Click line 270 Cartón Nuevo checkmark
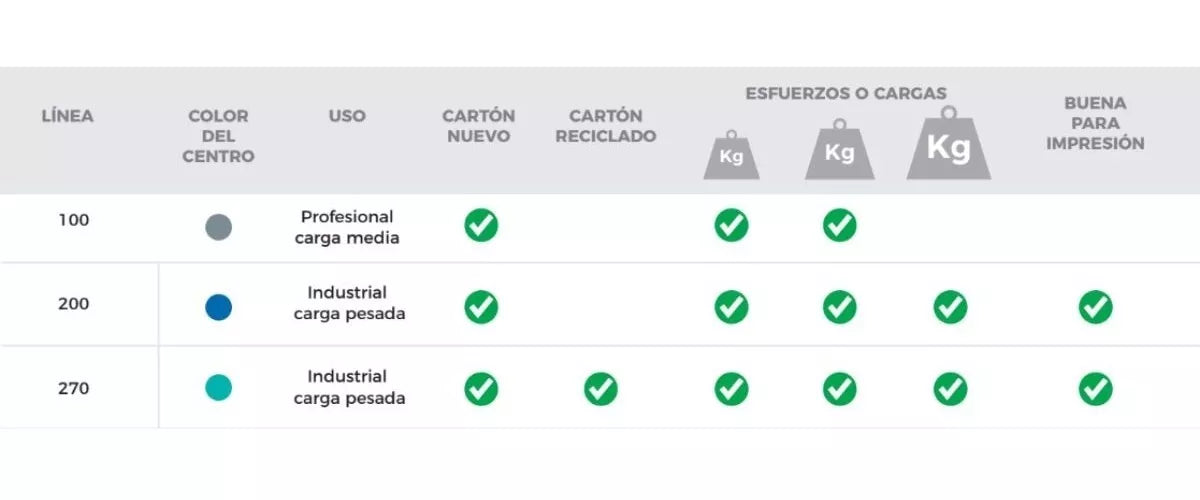Viewport: 1200px width, 500px height. [x=481, y=388]
